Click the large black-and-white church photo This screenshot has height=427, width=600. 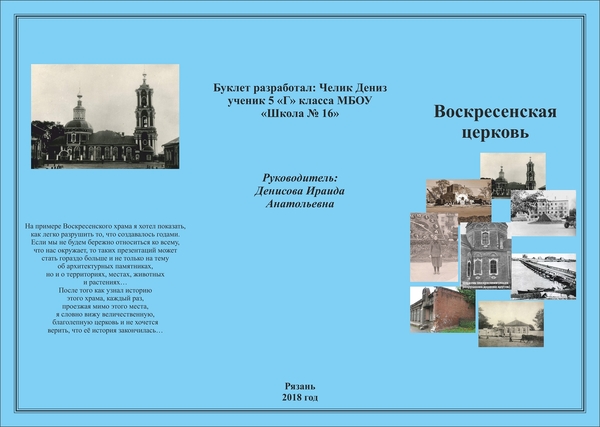pos(105,116)
